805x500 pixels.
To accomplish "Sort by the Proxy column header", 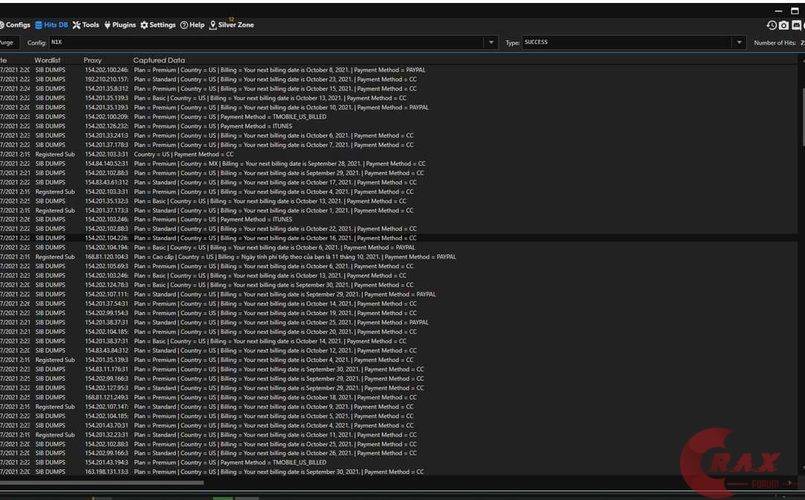I will point(93,60).
